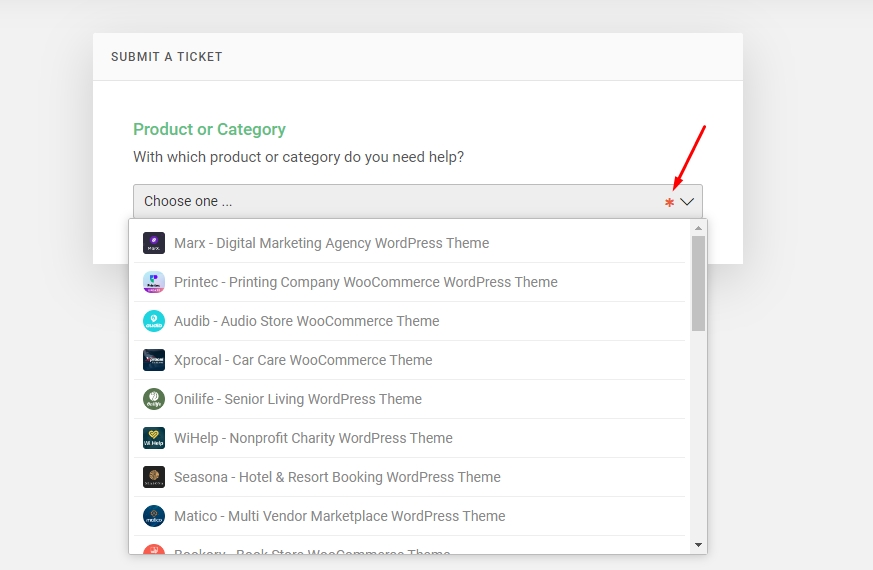
Task: Select WiHelp - Nonprofit Charity WordPress Theme
Action: pos(313,438)
